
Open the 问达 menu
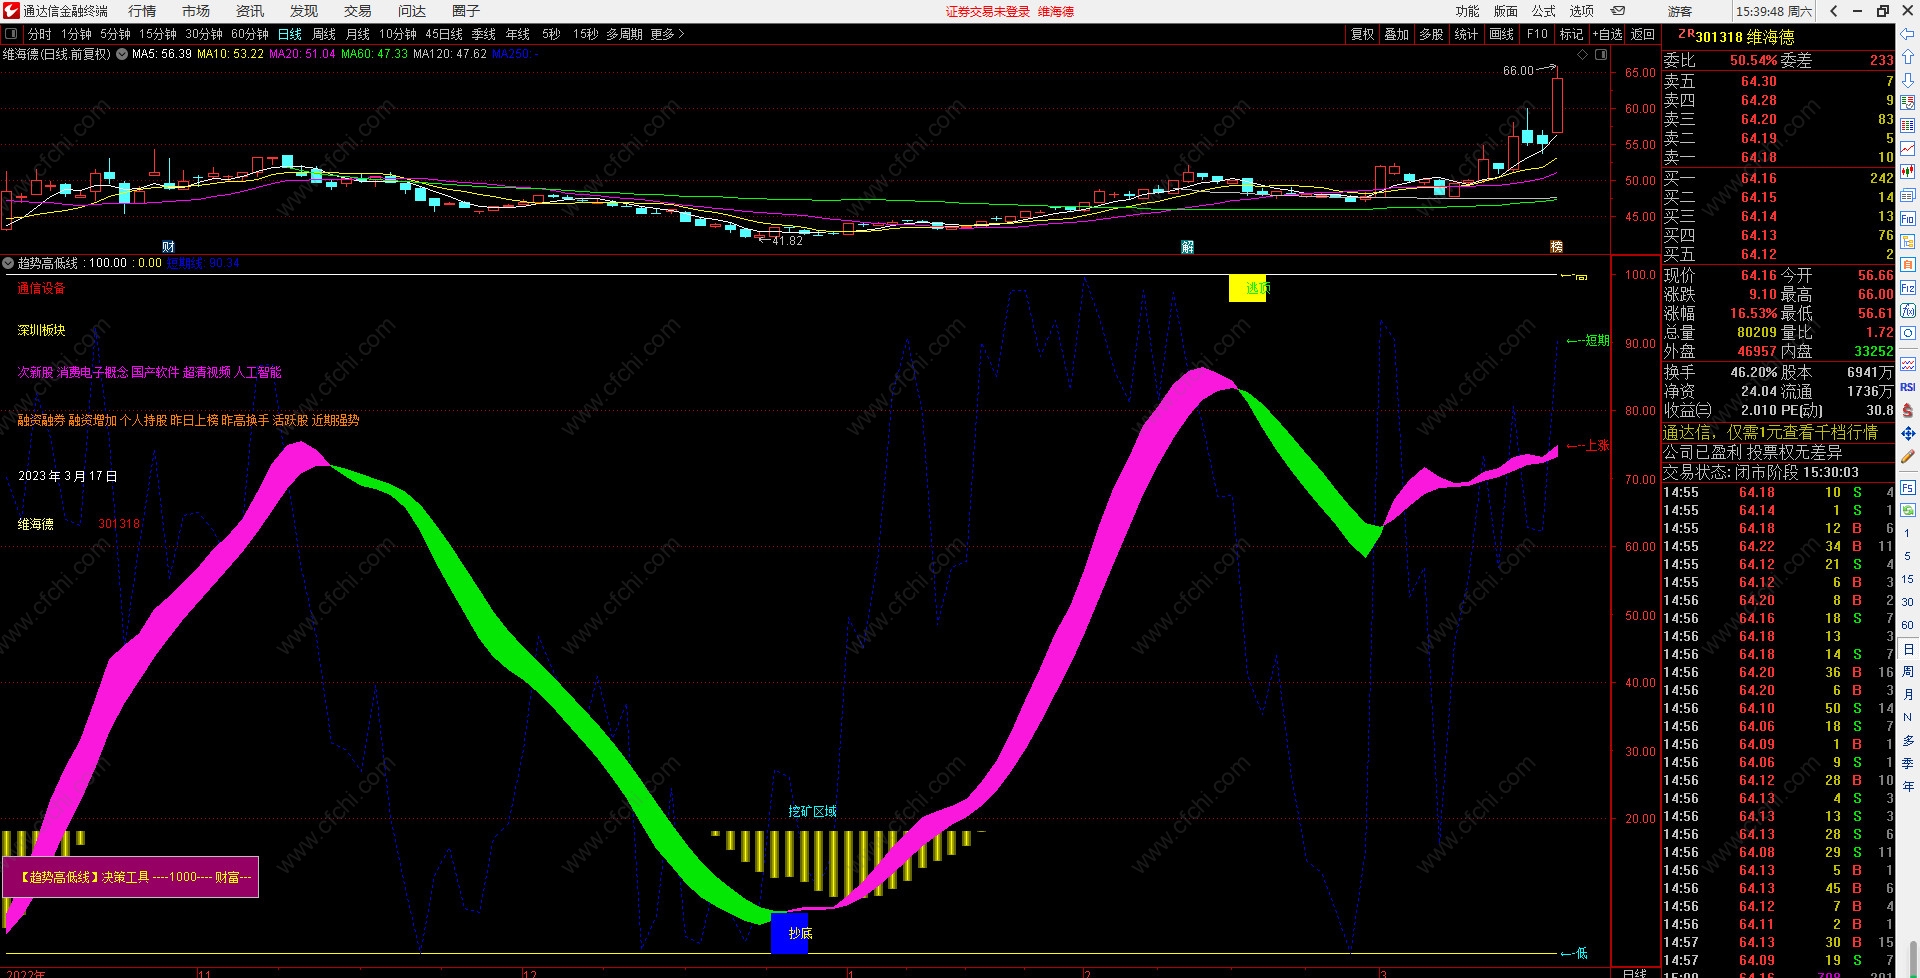point(412,11)
